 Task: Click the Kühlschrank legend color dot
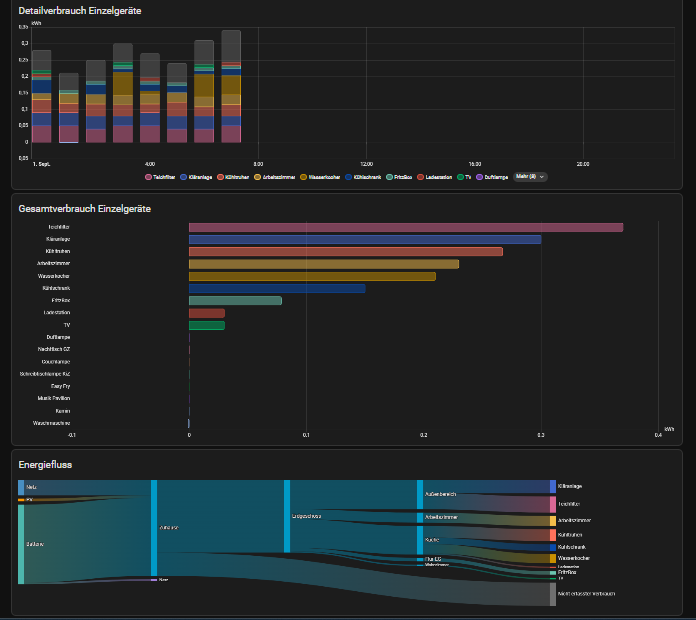348,176
